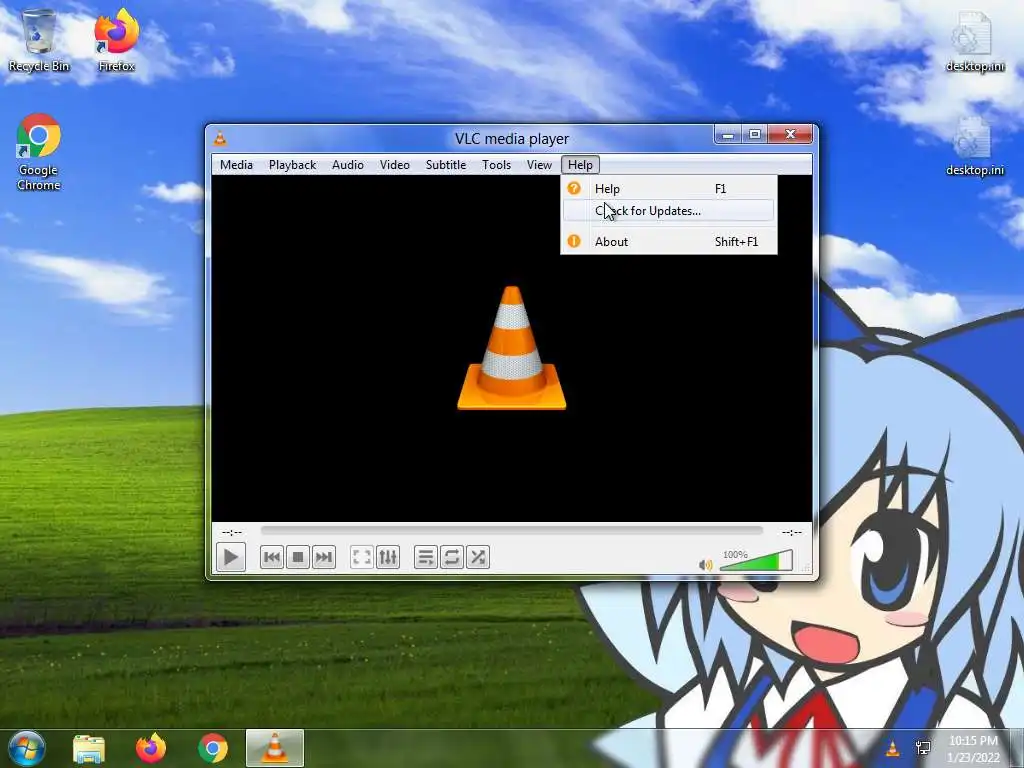Click the 10:15 PM taskbar clock

973,748
